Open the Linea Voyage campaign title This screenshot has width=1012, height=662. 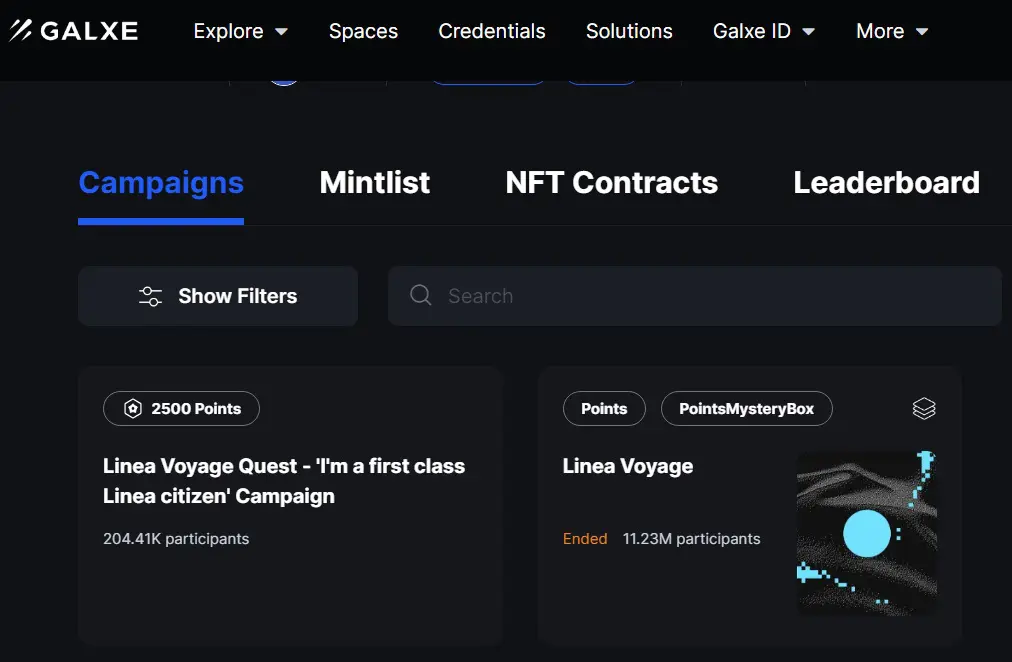pos(628,466)
